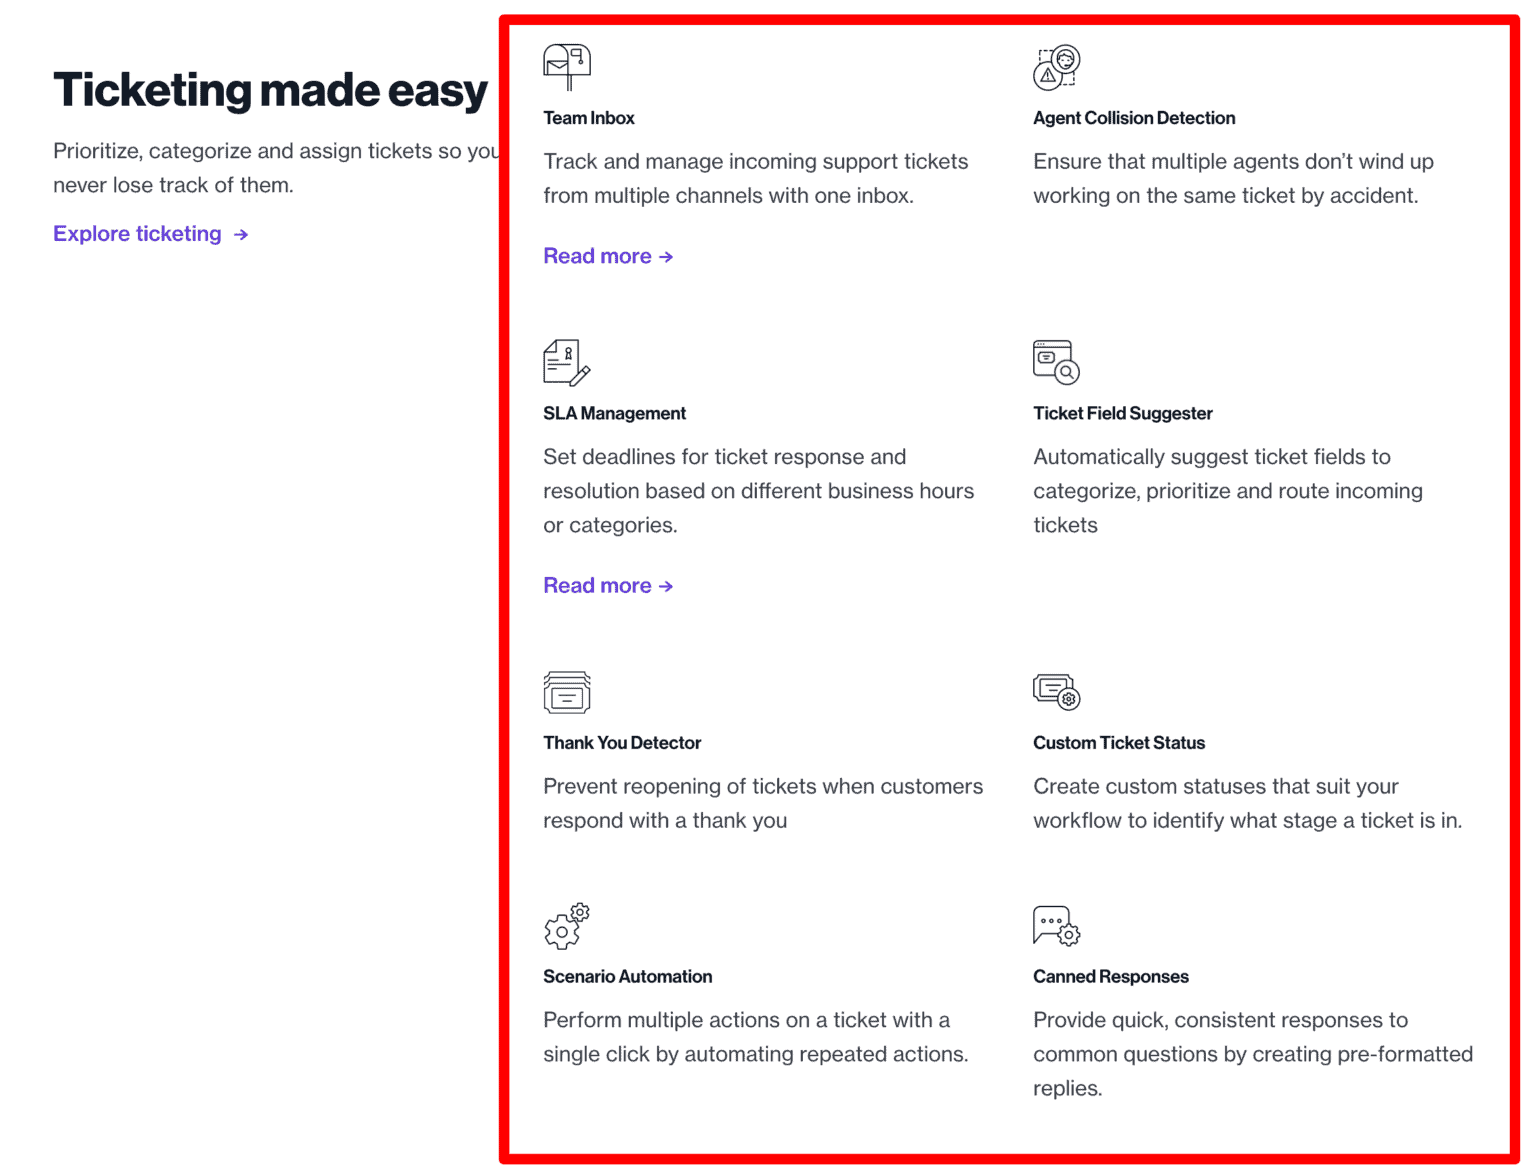Click Read more under Team Inbox
The height and width of the screenshot is (1171, 1536).
[597, 256]
